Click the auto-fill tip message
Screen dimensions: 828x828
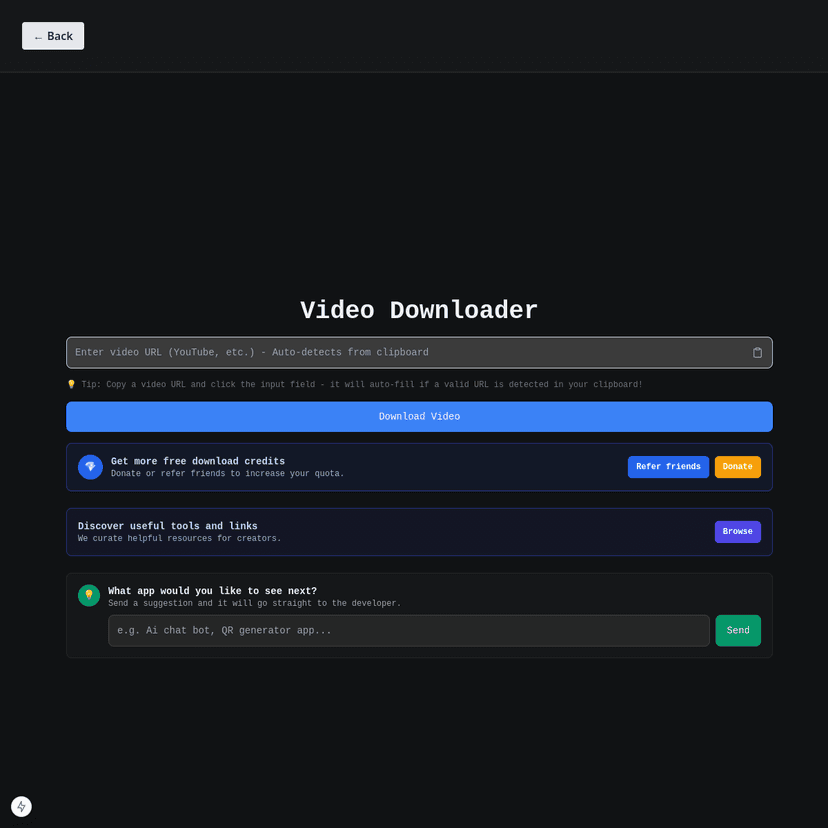(355, 384)
